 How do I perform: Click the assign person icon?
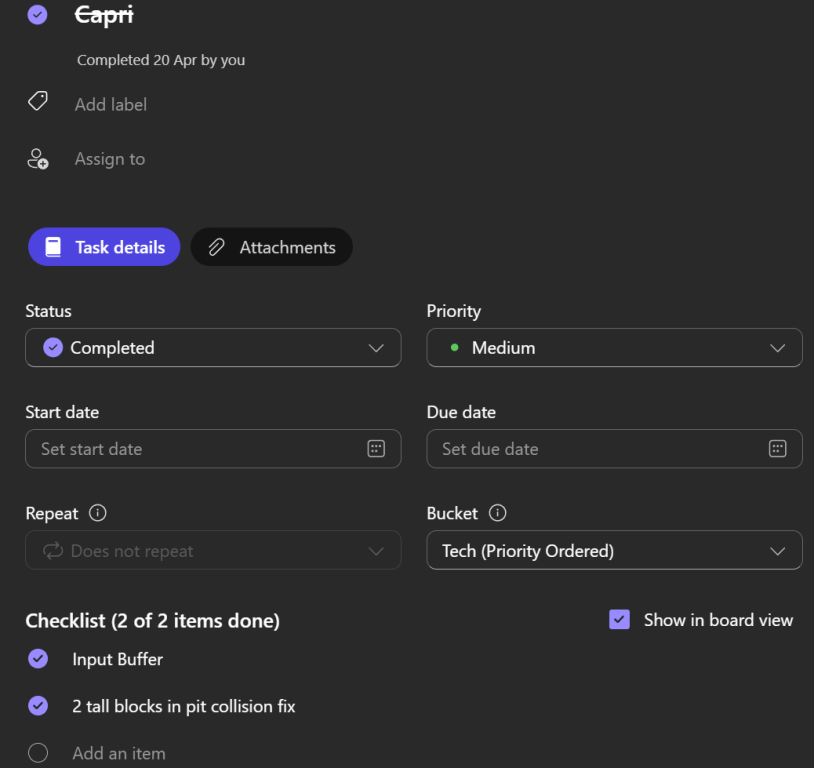pyautogui.click(x=38, y=159)
